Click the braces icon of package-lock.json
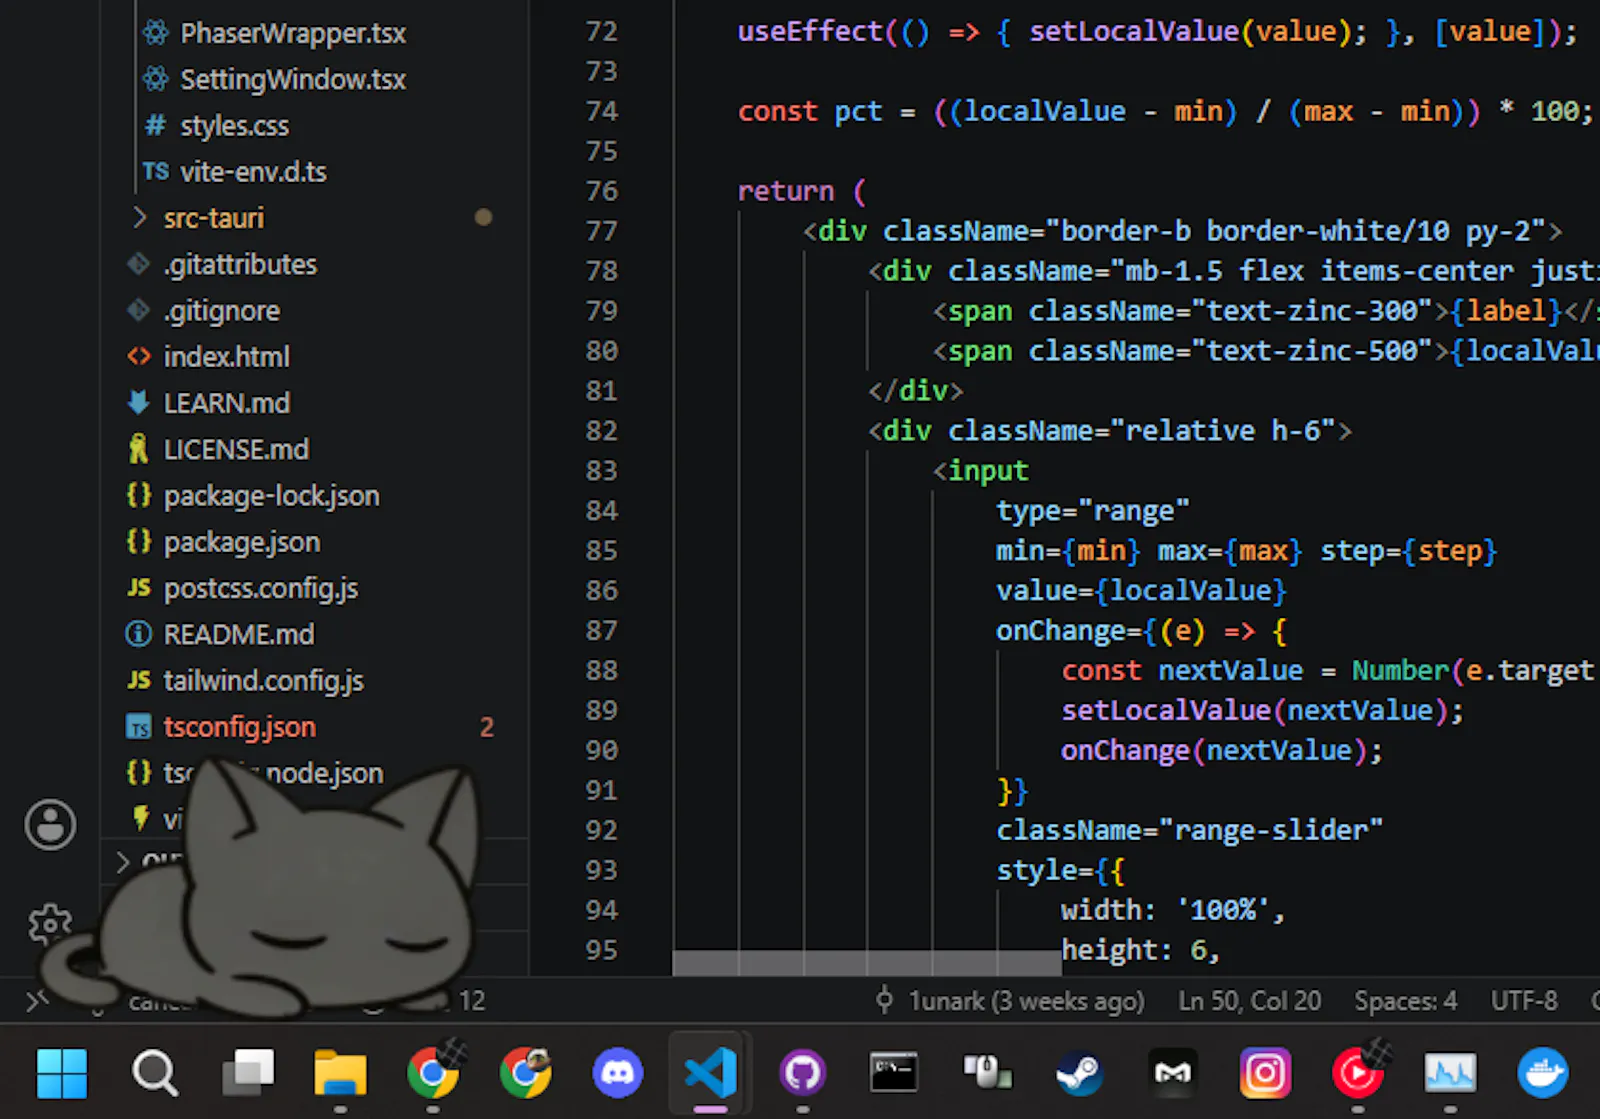 (x=139, y=495)
